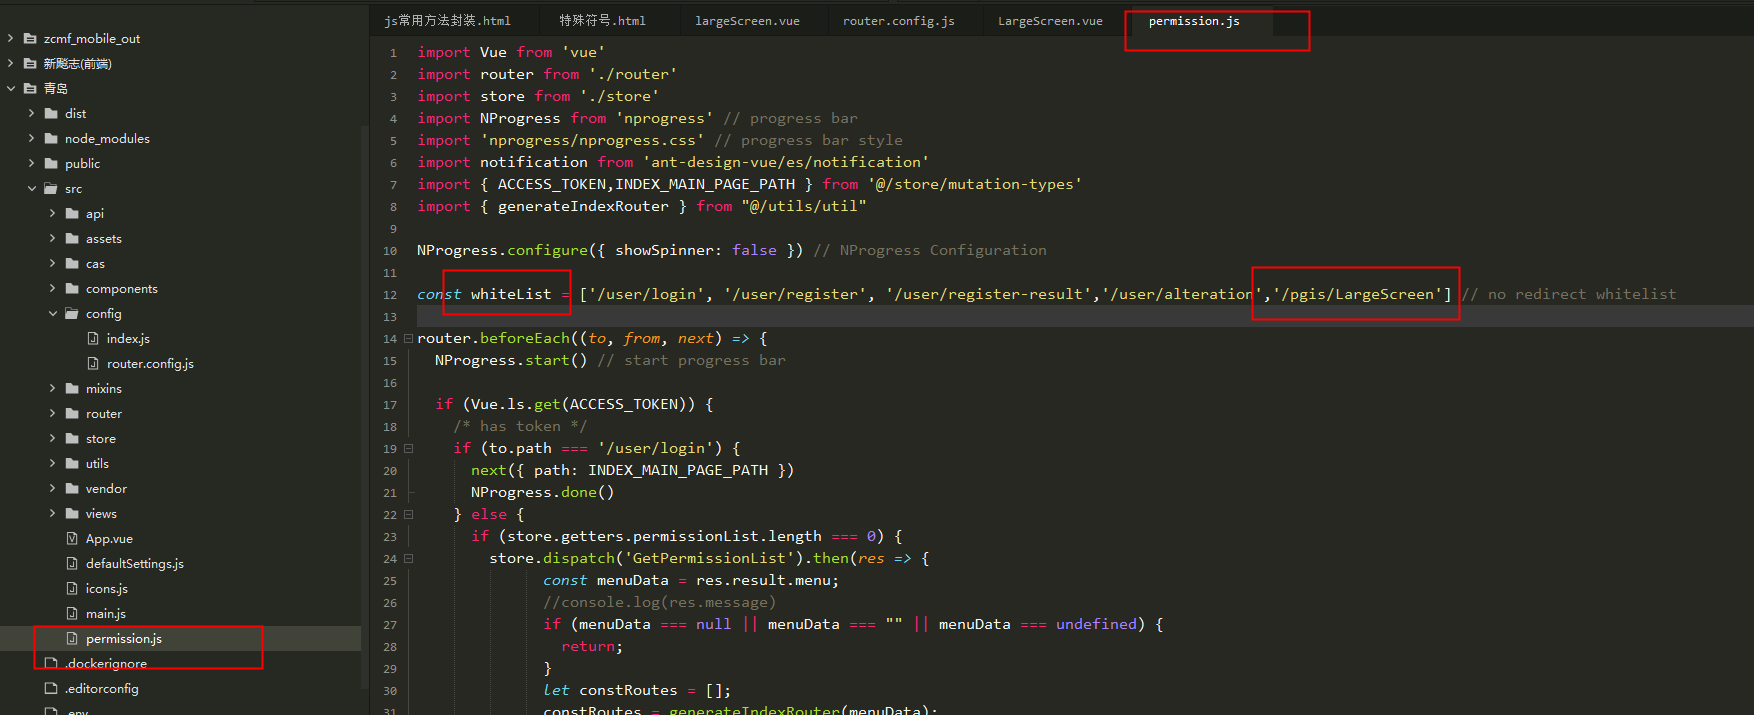Click the GetPermissionList string on line 24
This screenshot has height=715, width=1754.
tap(715, 558)
